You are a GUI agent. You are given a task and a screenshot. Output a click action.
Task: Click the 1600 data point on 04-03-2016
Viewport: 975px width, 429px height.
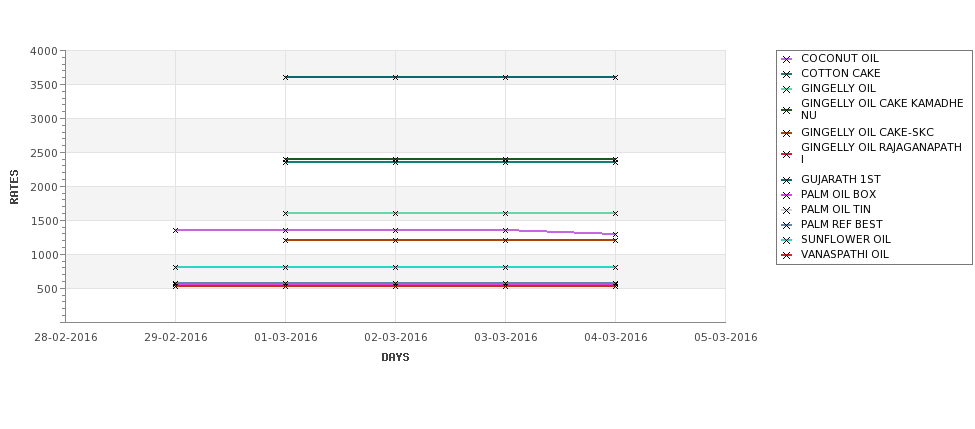click(x=615, y=213)
